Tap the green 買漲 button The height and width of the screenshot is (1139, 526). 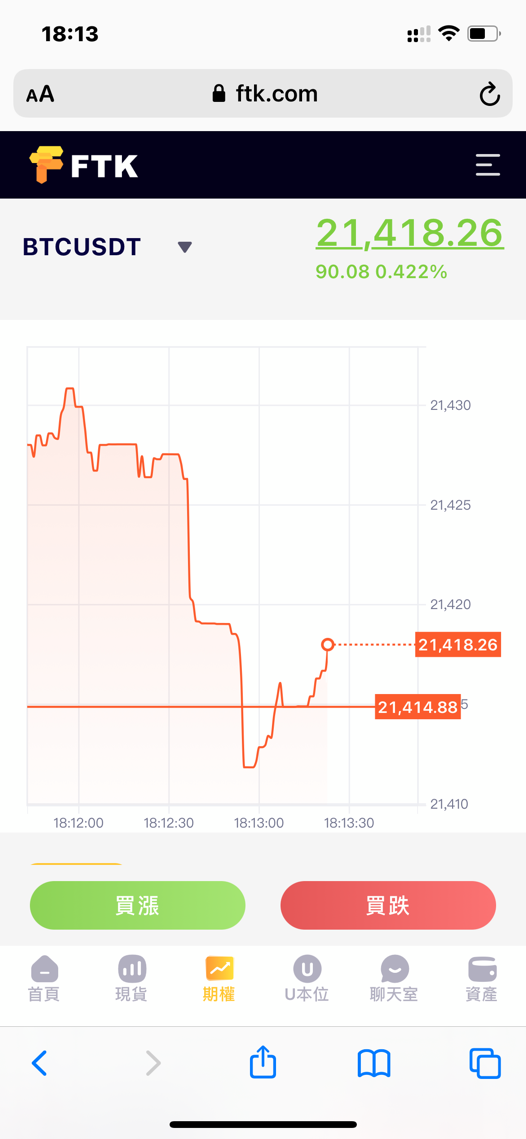[x=137, y=905]
